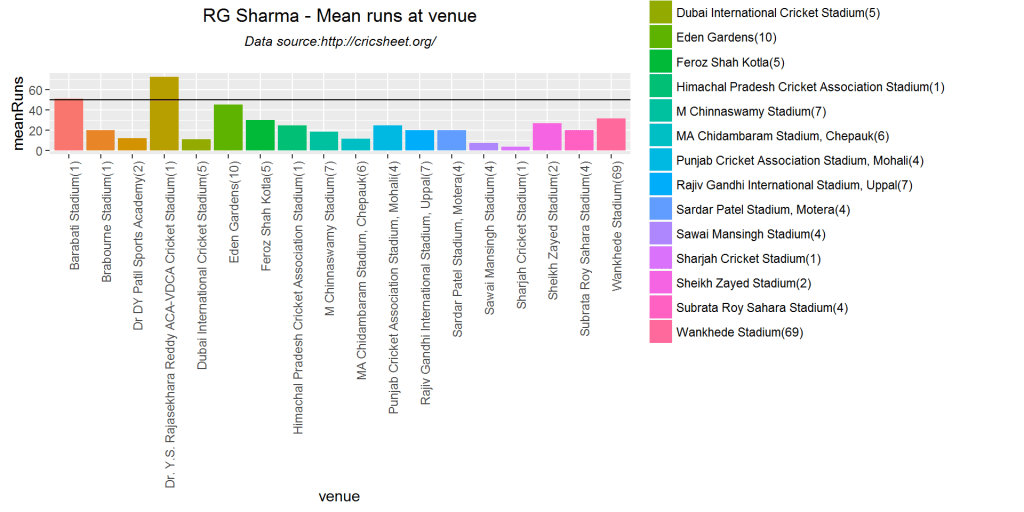Image resolution: width=1024 pixels, height=512 pixels.
Task: Click the Barabati Stadium bar in the chart
Action: coord(69,125)
